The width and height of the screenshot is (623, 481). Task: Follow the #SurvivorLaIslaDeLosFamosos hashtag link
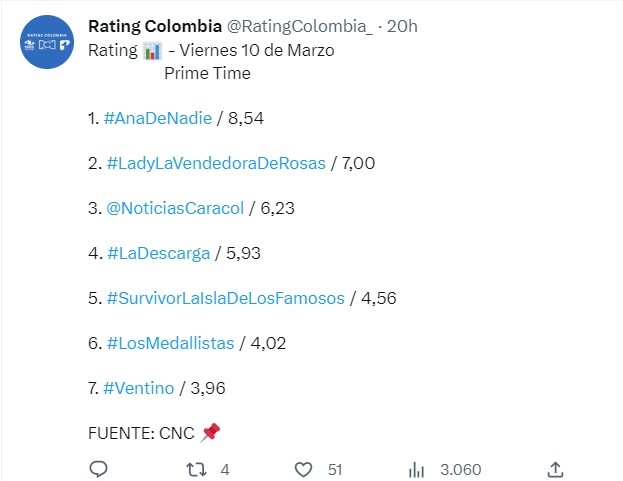pyautogui.click(x=225, y=298)
